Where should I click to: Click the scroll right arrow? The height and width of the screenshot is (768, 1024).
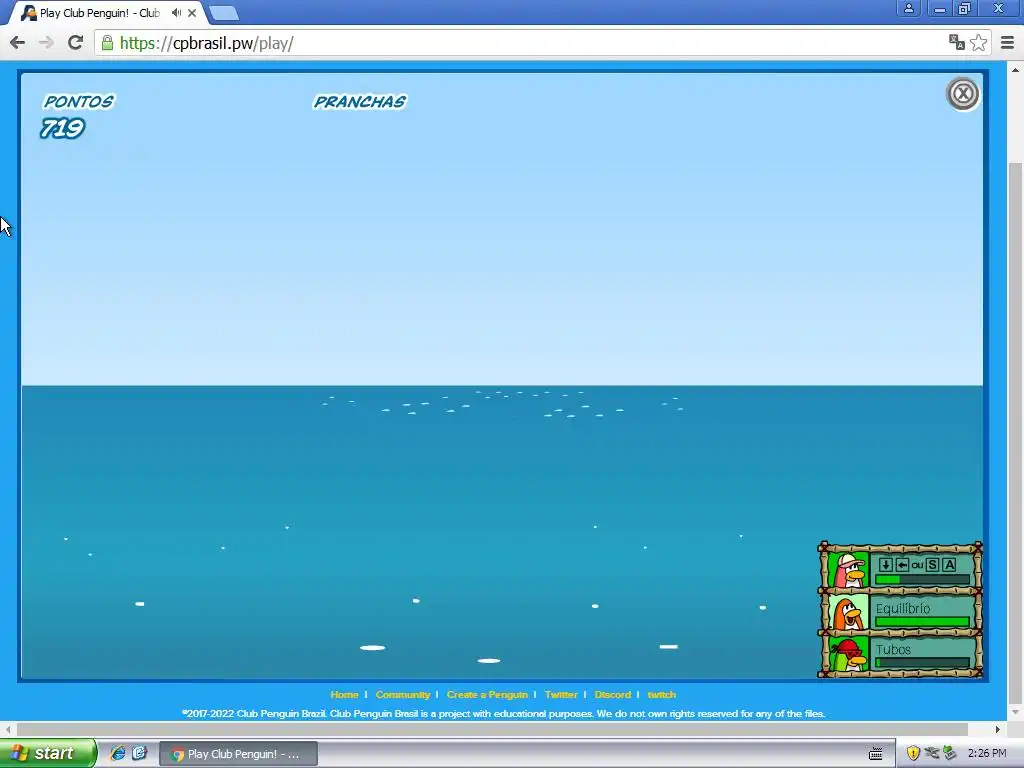[997, 729]
